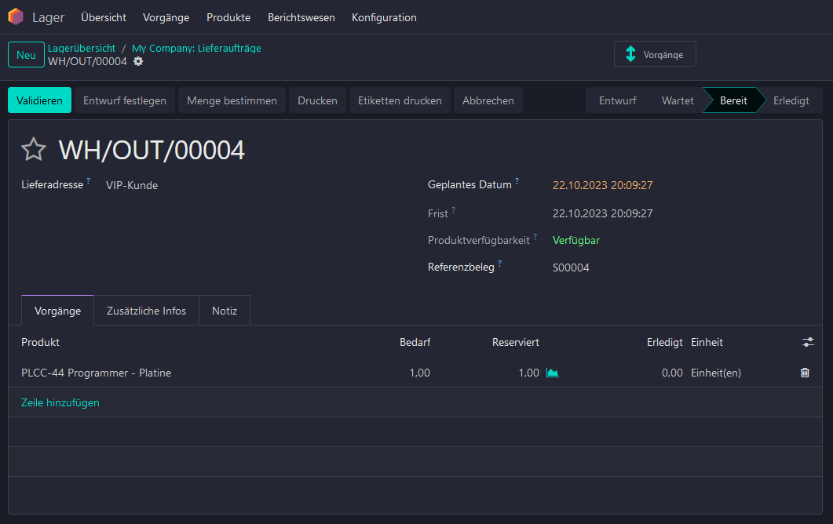Open the Übersicht menu
This screenshot has height=524, width=833.
[104, 18]
